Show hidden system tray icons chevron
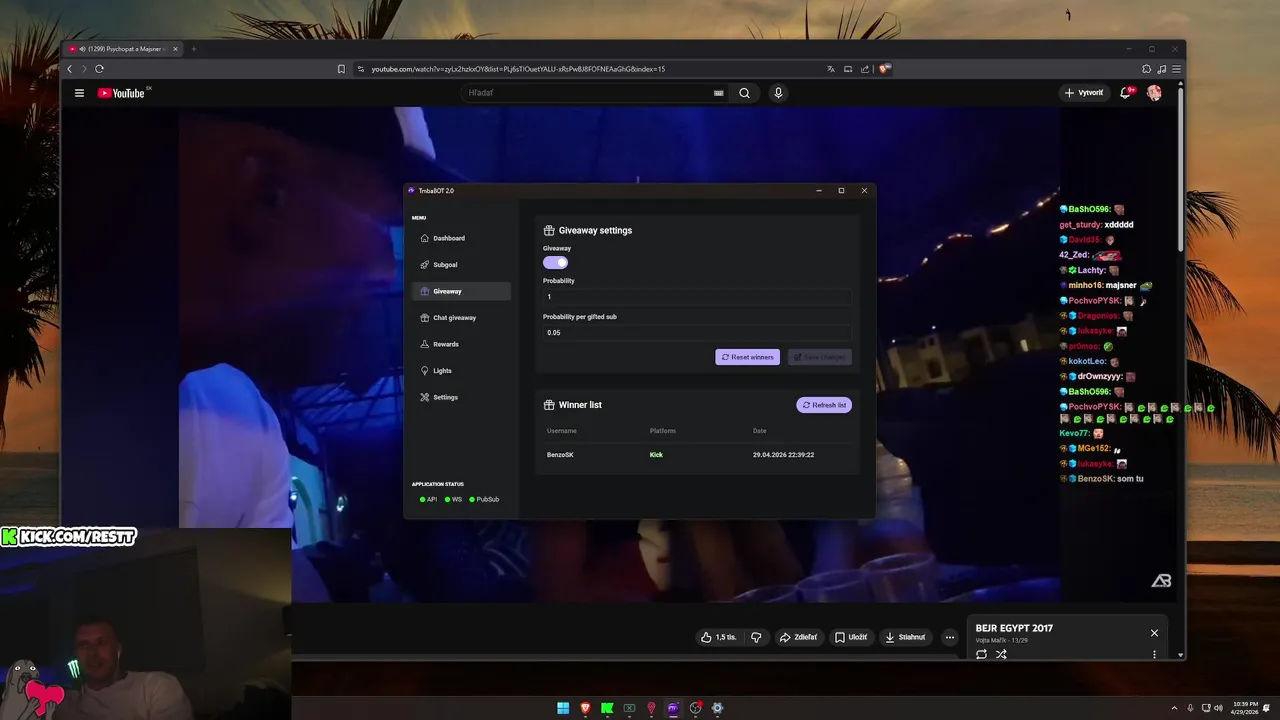Image resolution: width=1280 pixels, height=720 pixels. pos(1175,708)
